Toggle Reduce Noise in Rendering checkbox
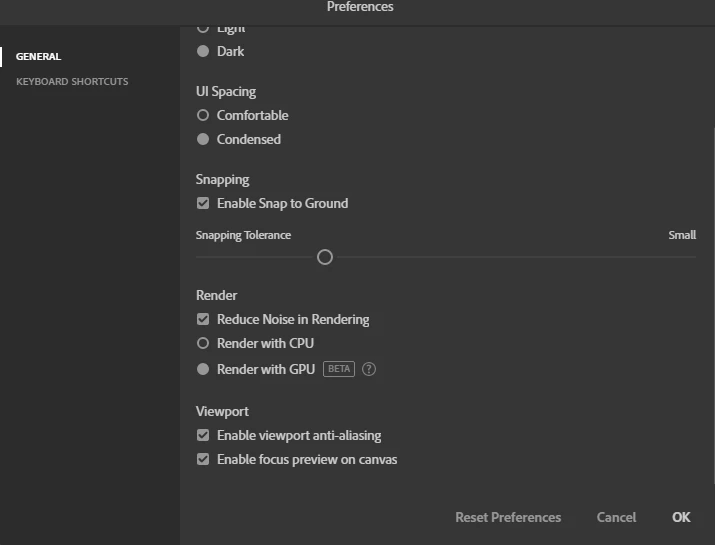The width and height of the screenshot is (715, 545). point(203,319)
